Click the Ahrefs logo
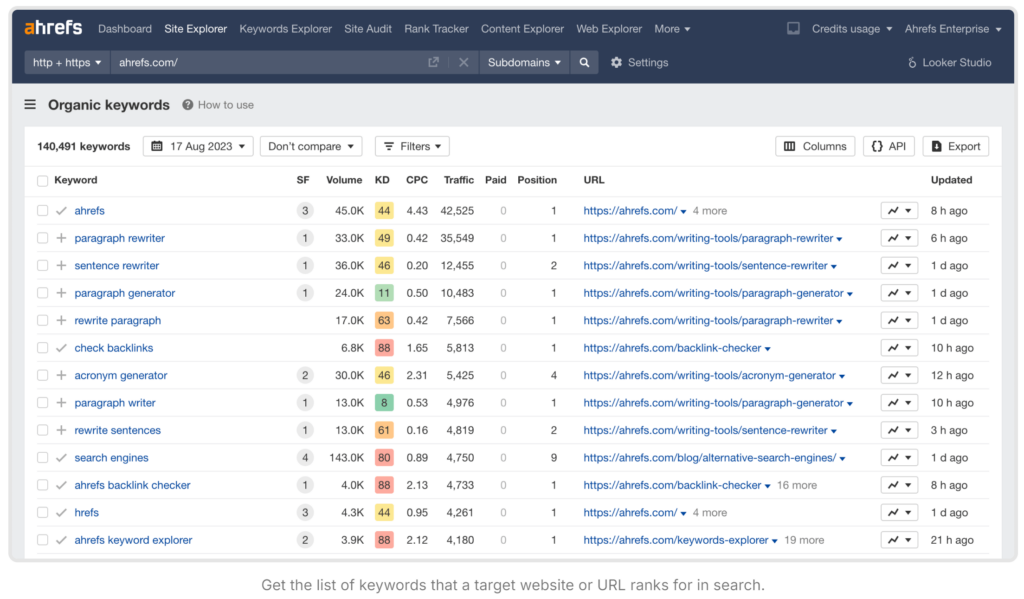1024x599 pixels. tap(53, 27)
